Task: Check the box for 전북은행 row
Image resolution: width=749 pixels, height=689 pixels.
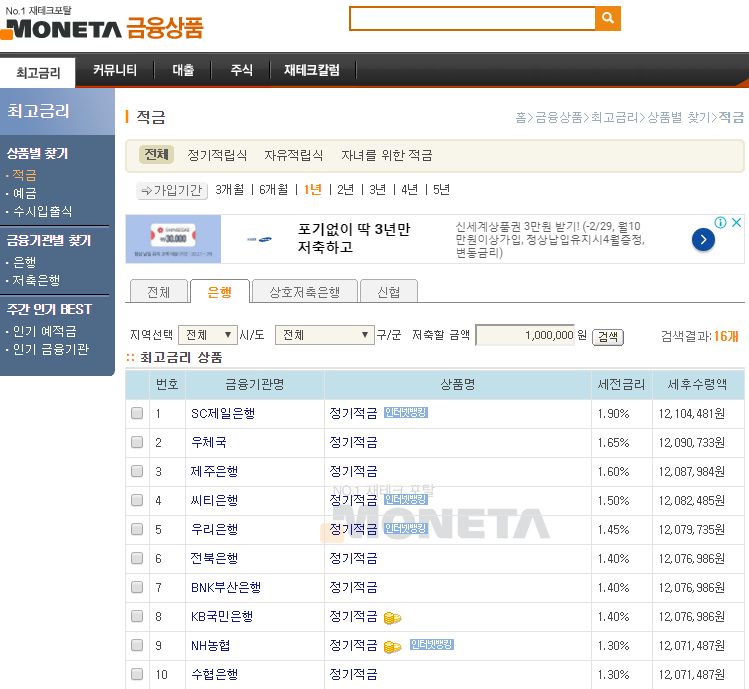Action: [137, 558]
